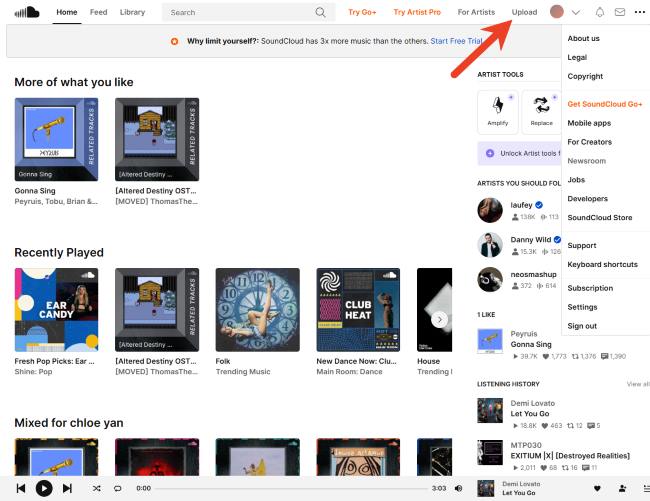Like the playing track with heart icon

[597, 489]
